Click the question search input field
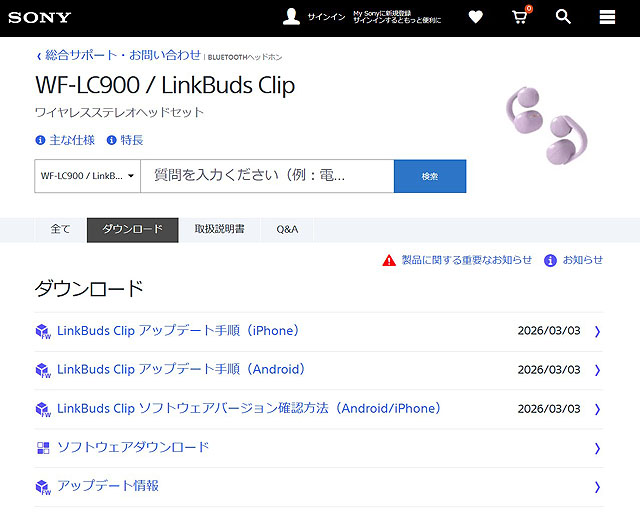Viewport: 640px width, 520px height. tap(266, 176)
